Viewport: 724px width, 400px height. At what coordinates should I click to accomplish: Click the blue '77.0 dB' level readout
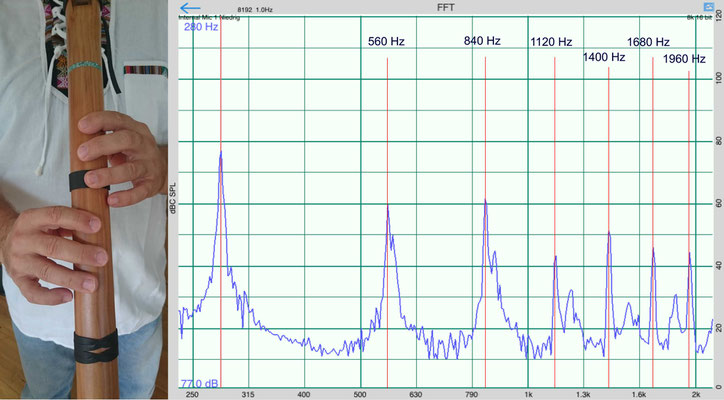(199, 383)
